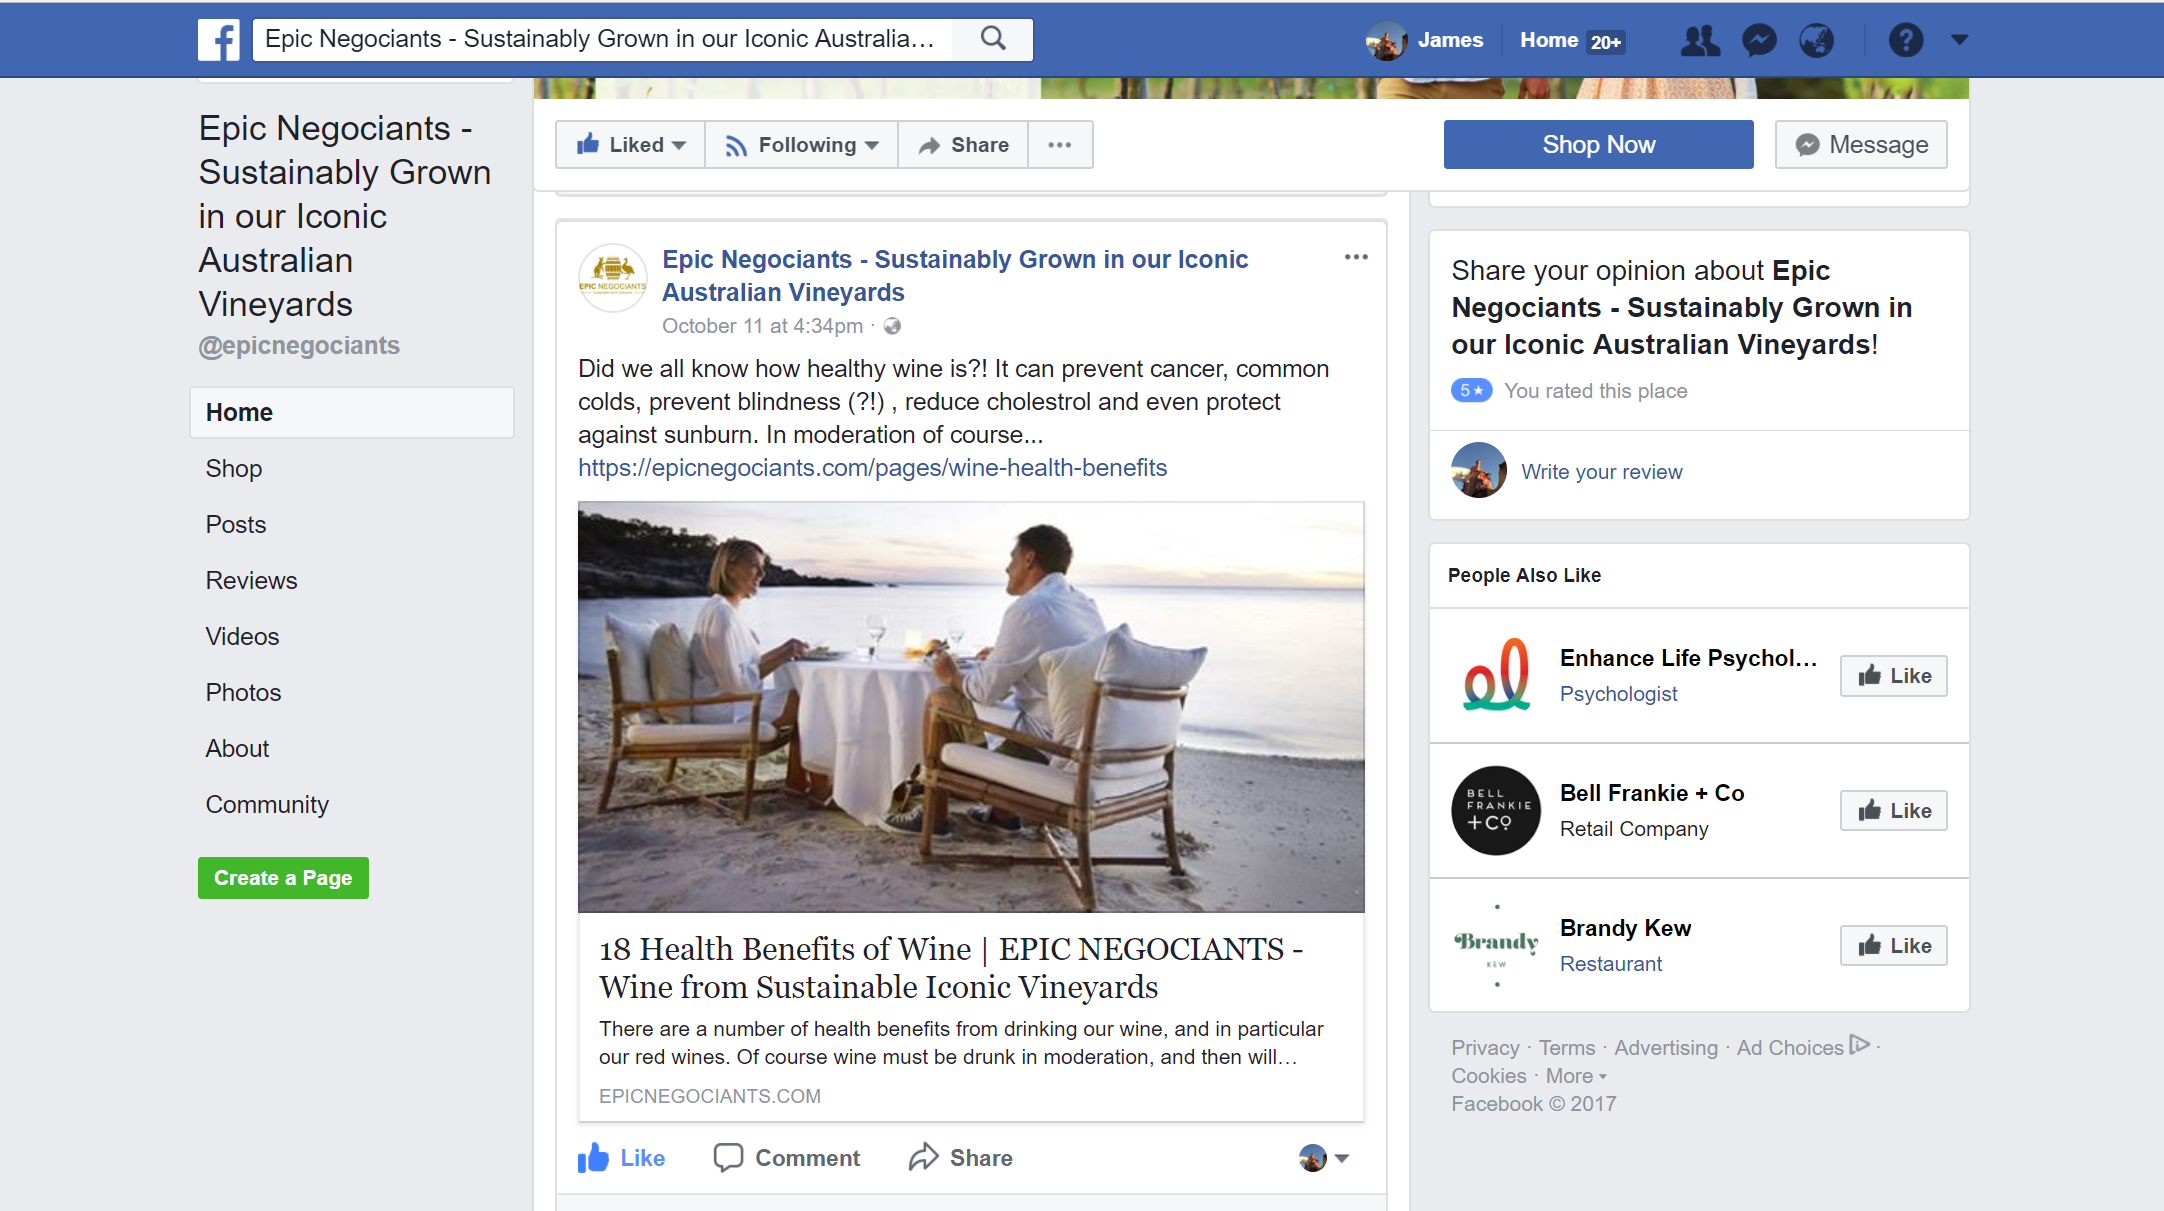The width and height of the screenshot is (2164, 1211).
Task: Open Ad Choices footer link
Action: [1803, 1047]
